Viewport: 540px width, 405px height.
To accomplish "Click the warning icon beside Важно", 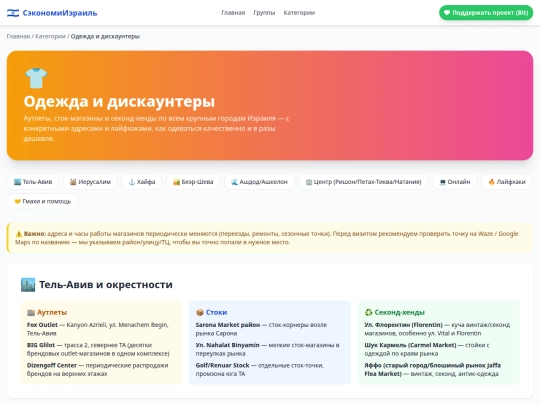I will [x=19, y=233].
